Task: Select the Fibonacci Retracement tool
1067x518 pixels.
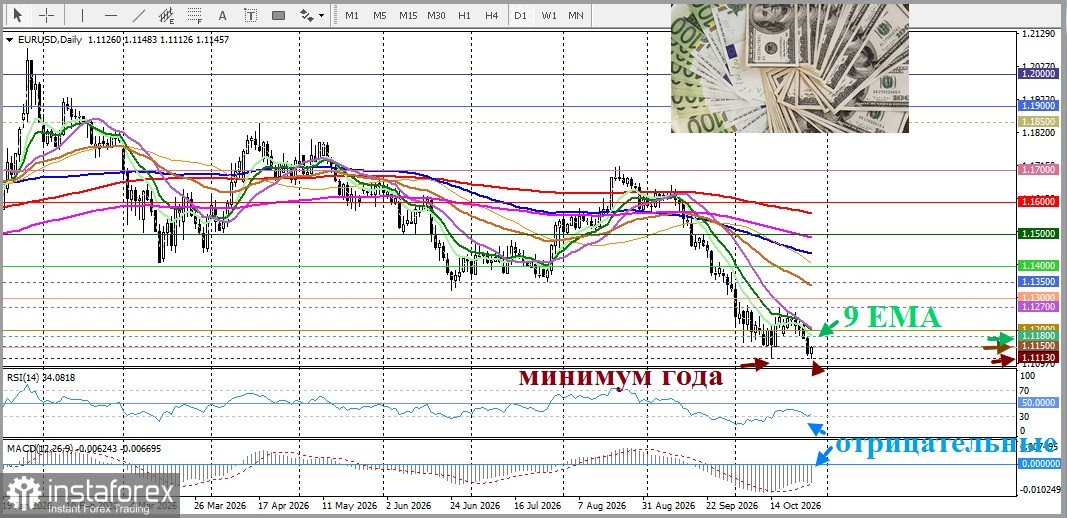Action: (x=195, y=14)
